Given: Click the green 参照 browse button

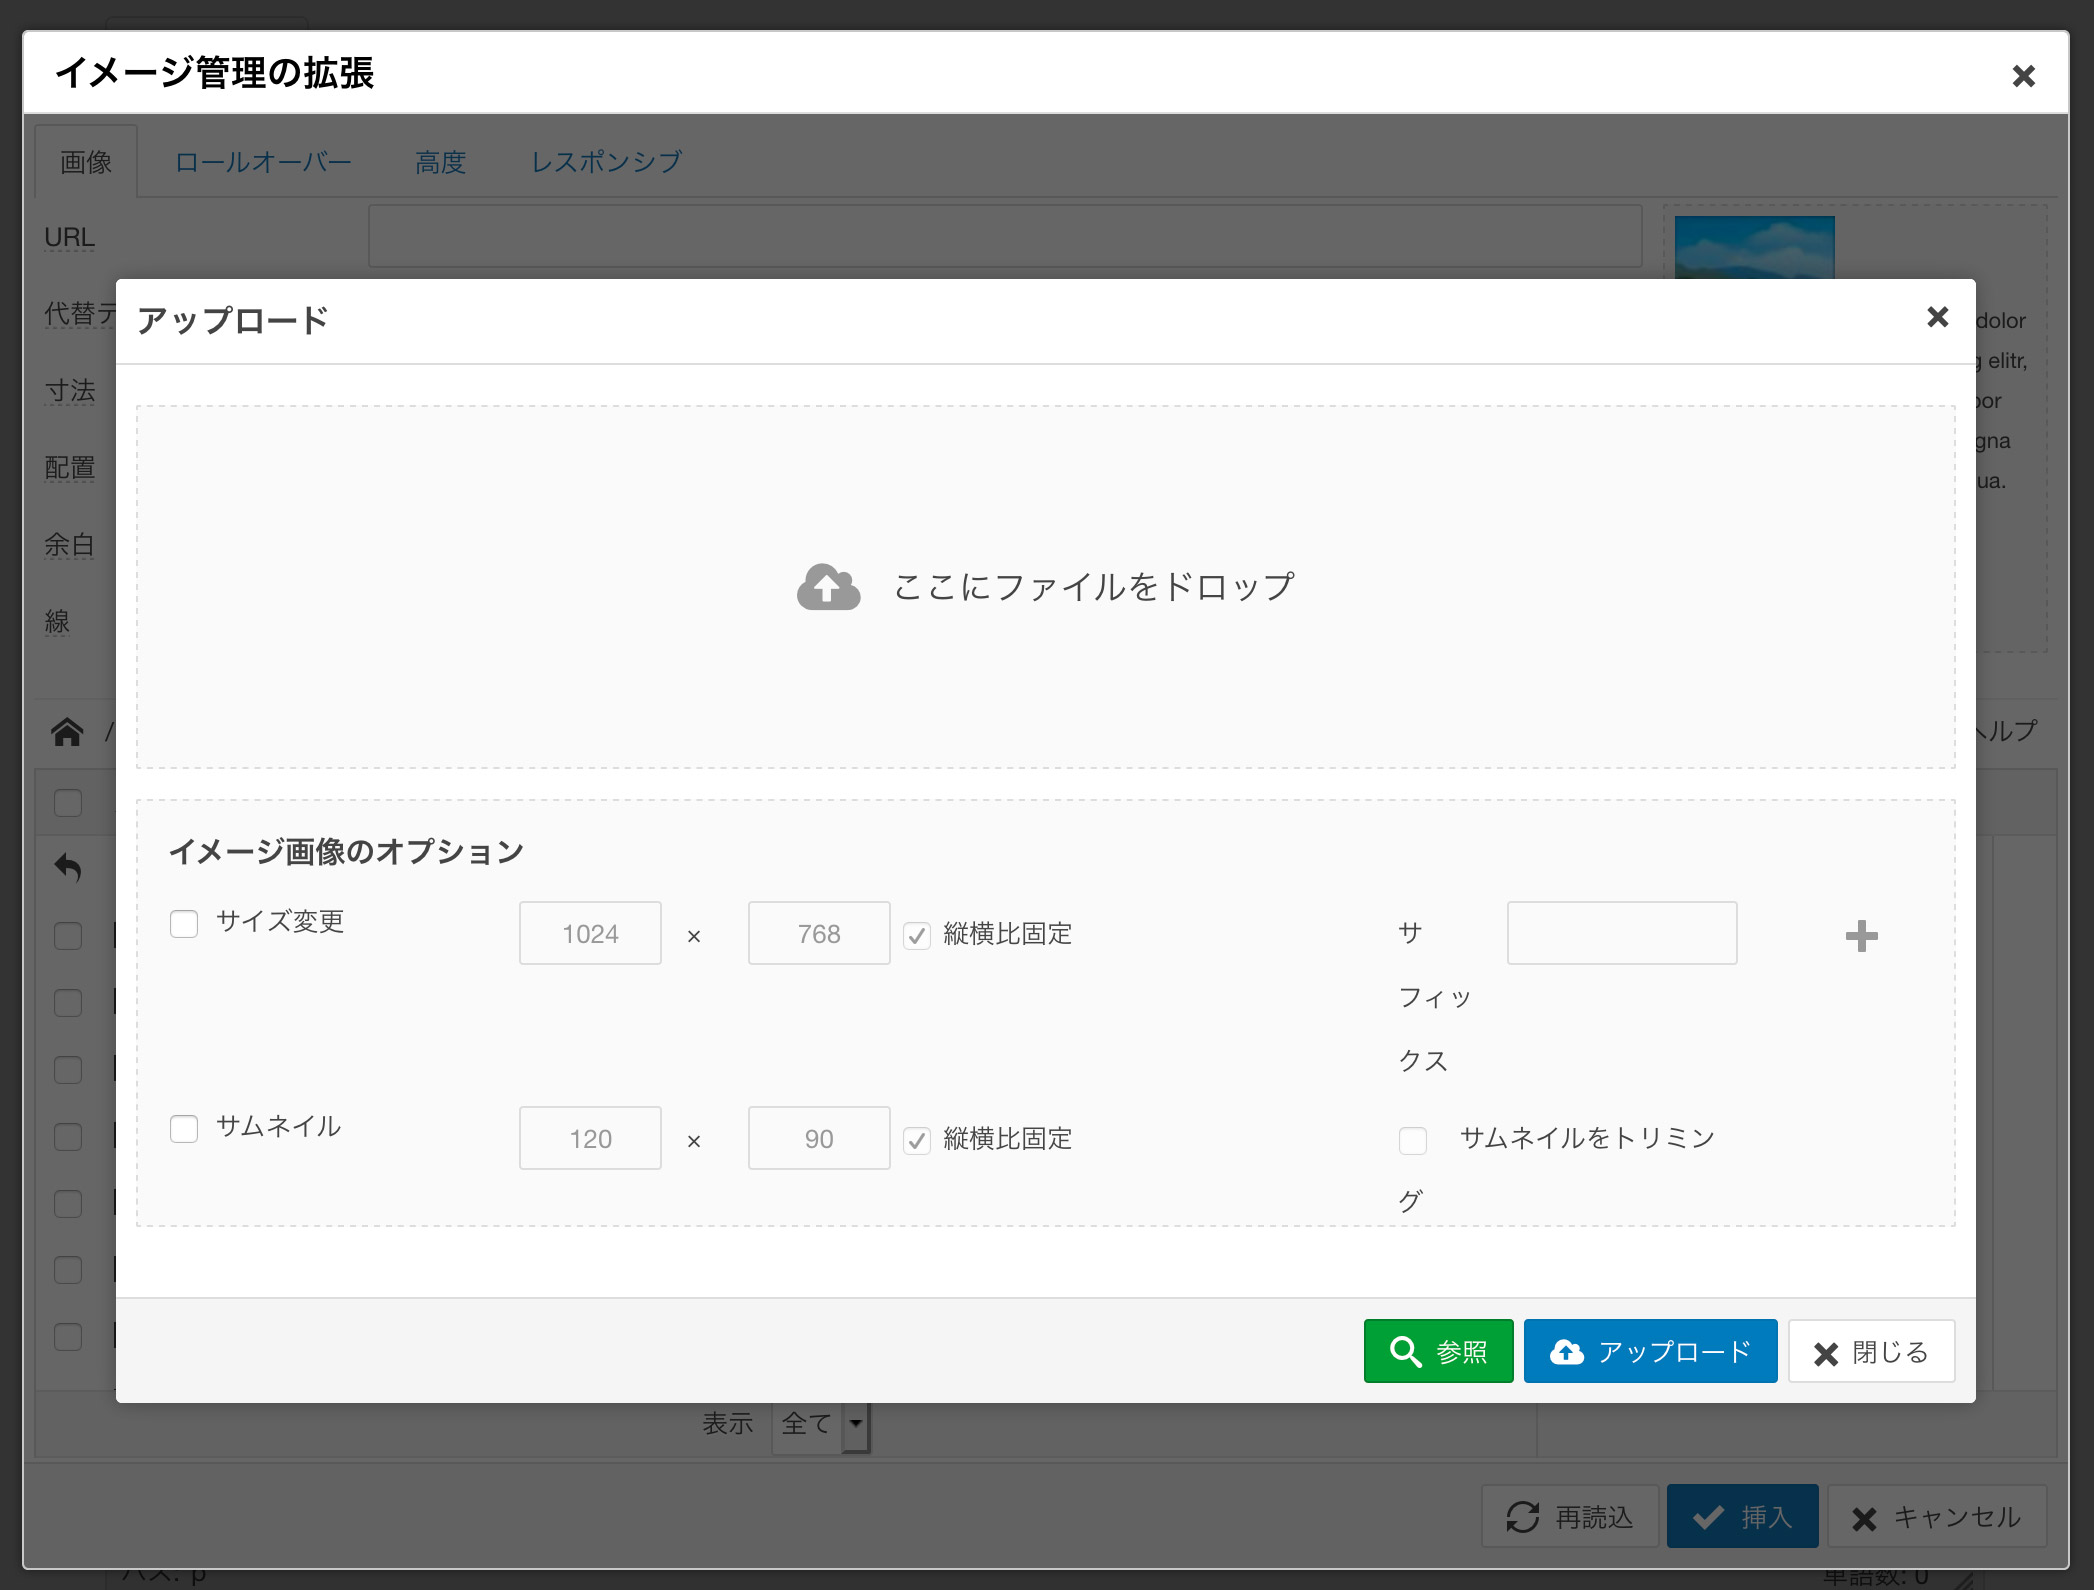Looking at the screenshot, I should pos(1437,1351).
